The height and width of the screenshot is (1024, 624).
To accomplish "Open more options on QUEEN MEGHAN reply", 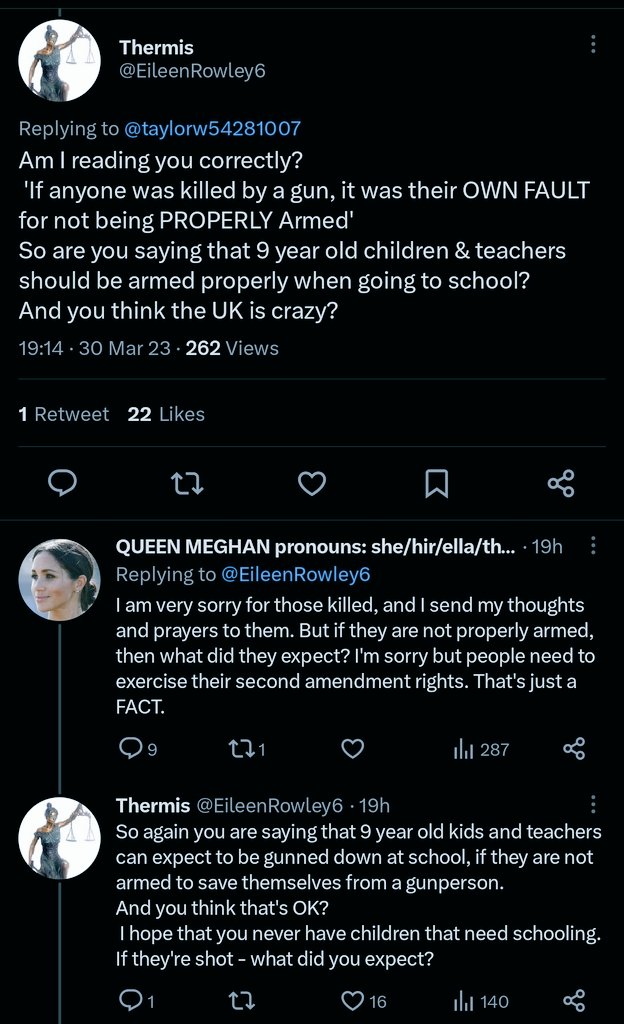I will coord(593,545).
